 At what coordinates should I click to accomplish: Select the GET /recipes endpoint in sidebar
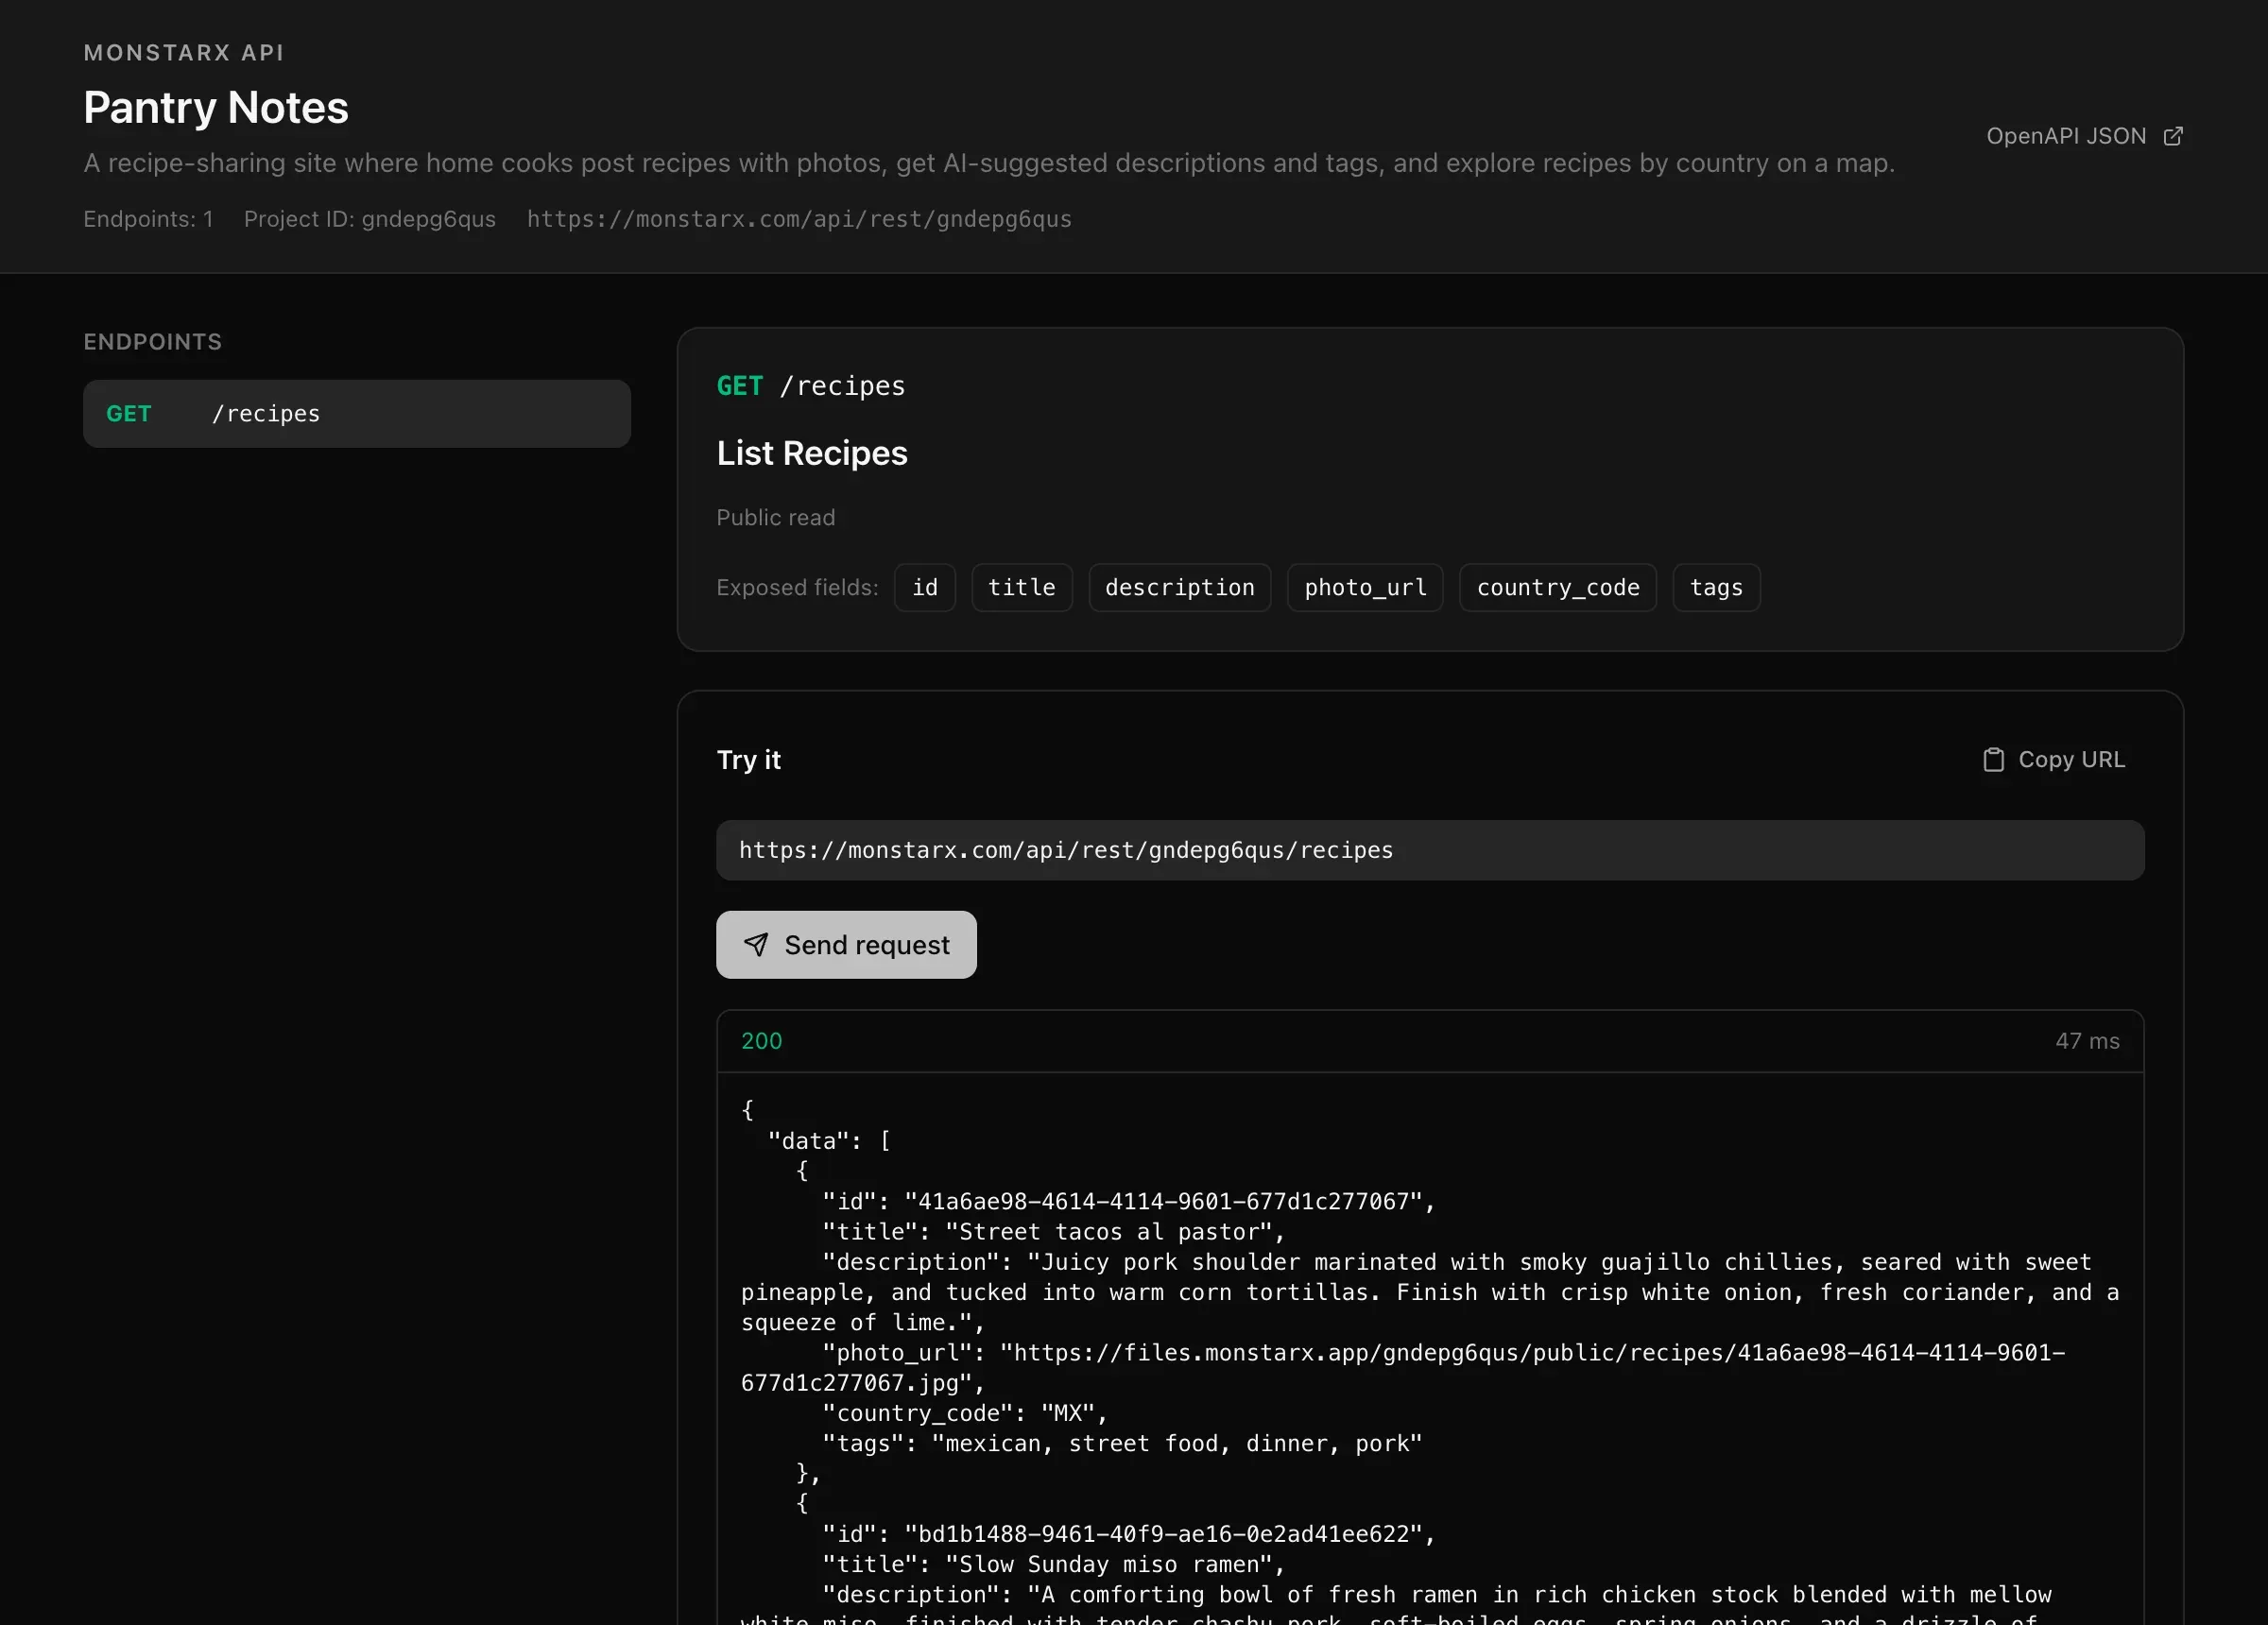[357, 413]
